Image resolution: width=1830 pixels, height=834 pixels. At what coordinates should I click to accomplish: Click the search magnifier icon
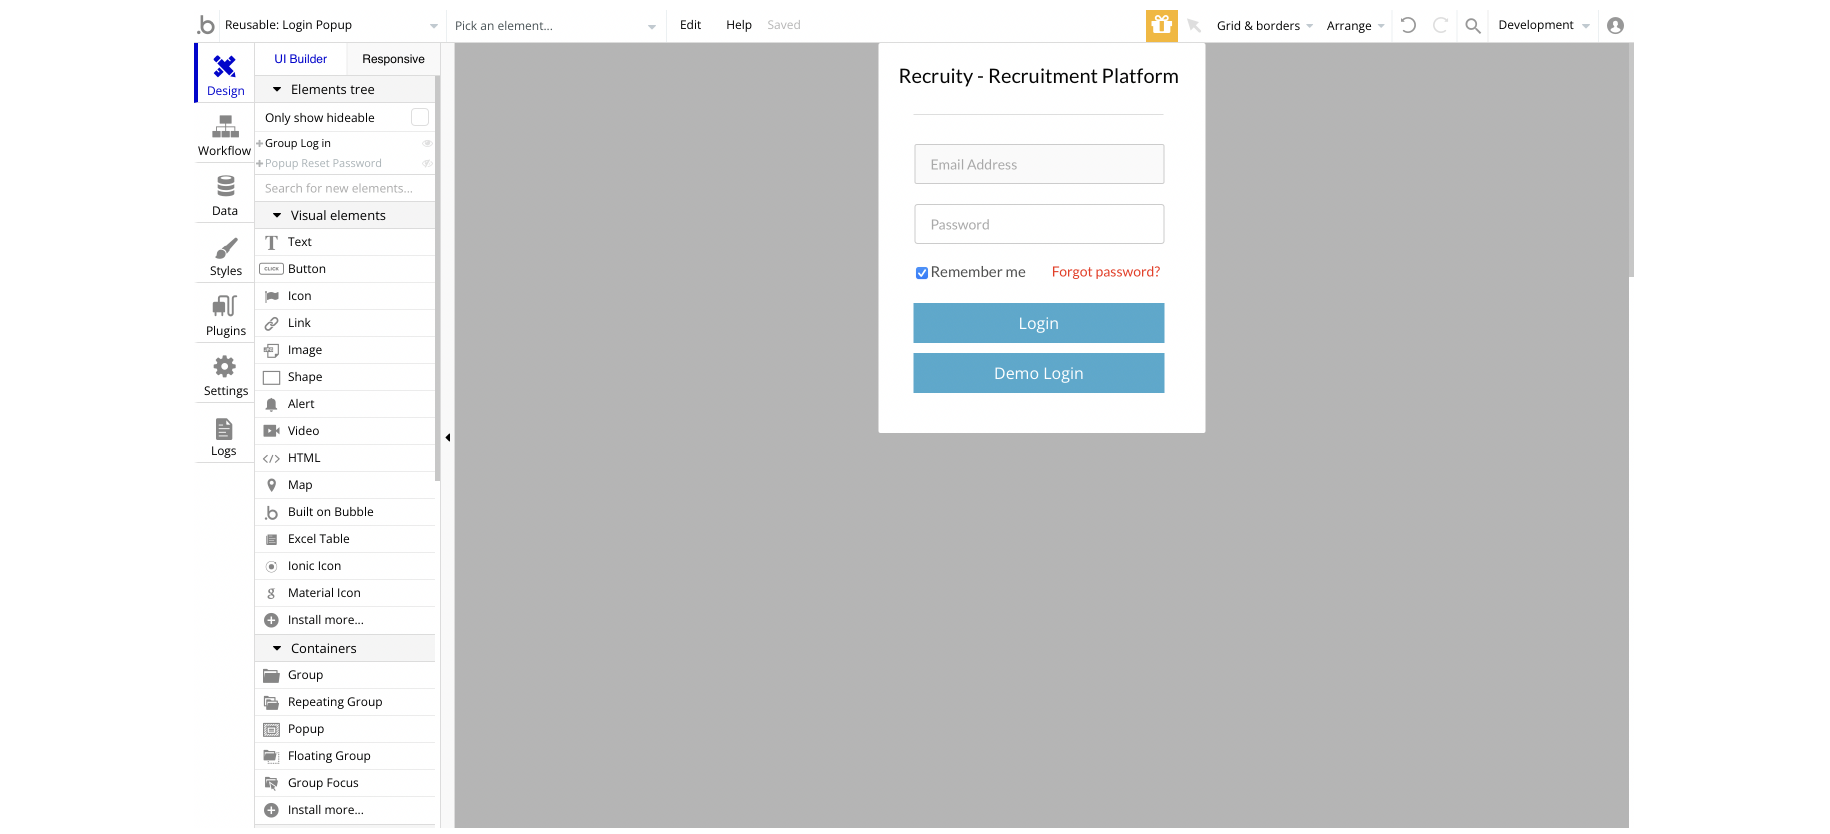click(1472, 26)
